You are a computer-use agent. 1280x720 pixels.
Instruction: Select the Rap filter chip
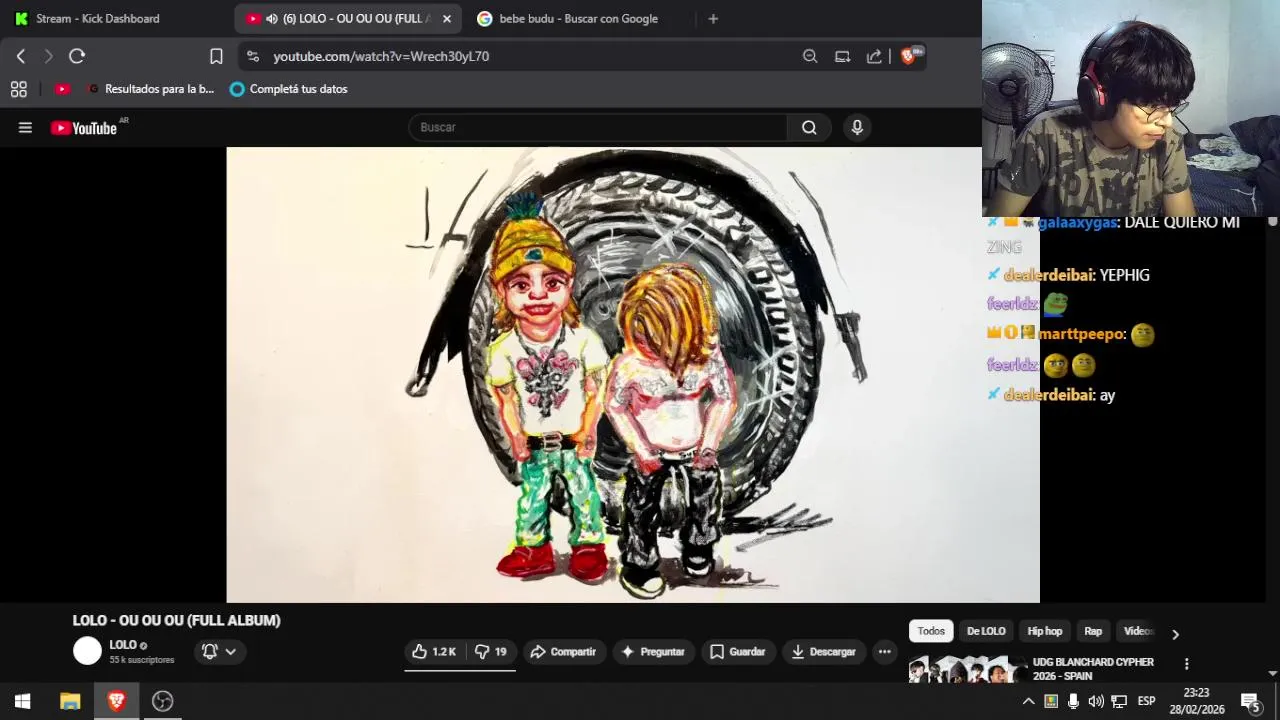pyautogui.click(x=1093, y=631)
